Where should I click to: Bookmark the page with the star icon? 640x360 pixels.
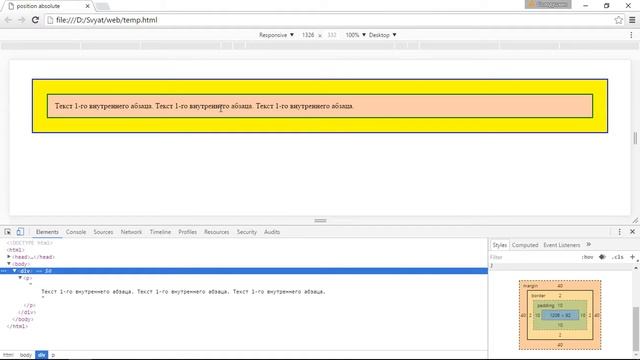[618, 20]
